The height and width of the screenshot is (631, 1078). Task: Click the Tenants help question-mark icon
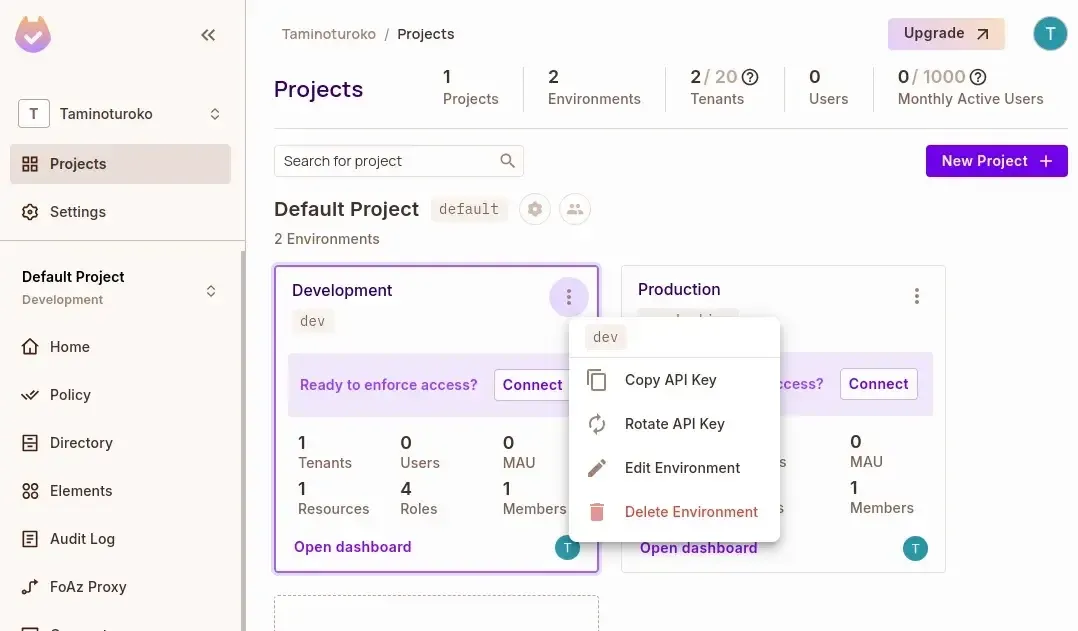[x=750, y=77]
